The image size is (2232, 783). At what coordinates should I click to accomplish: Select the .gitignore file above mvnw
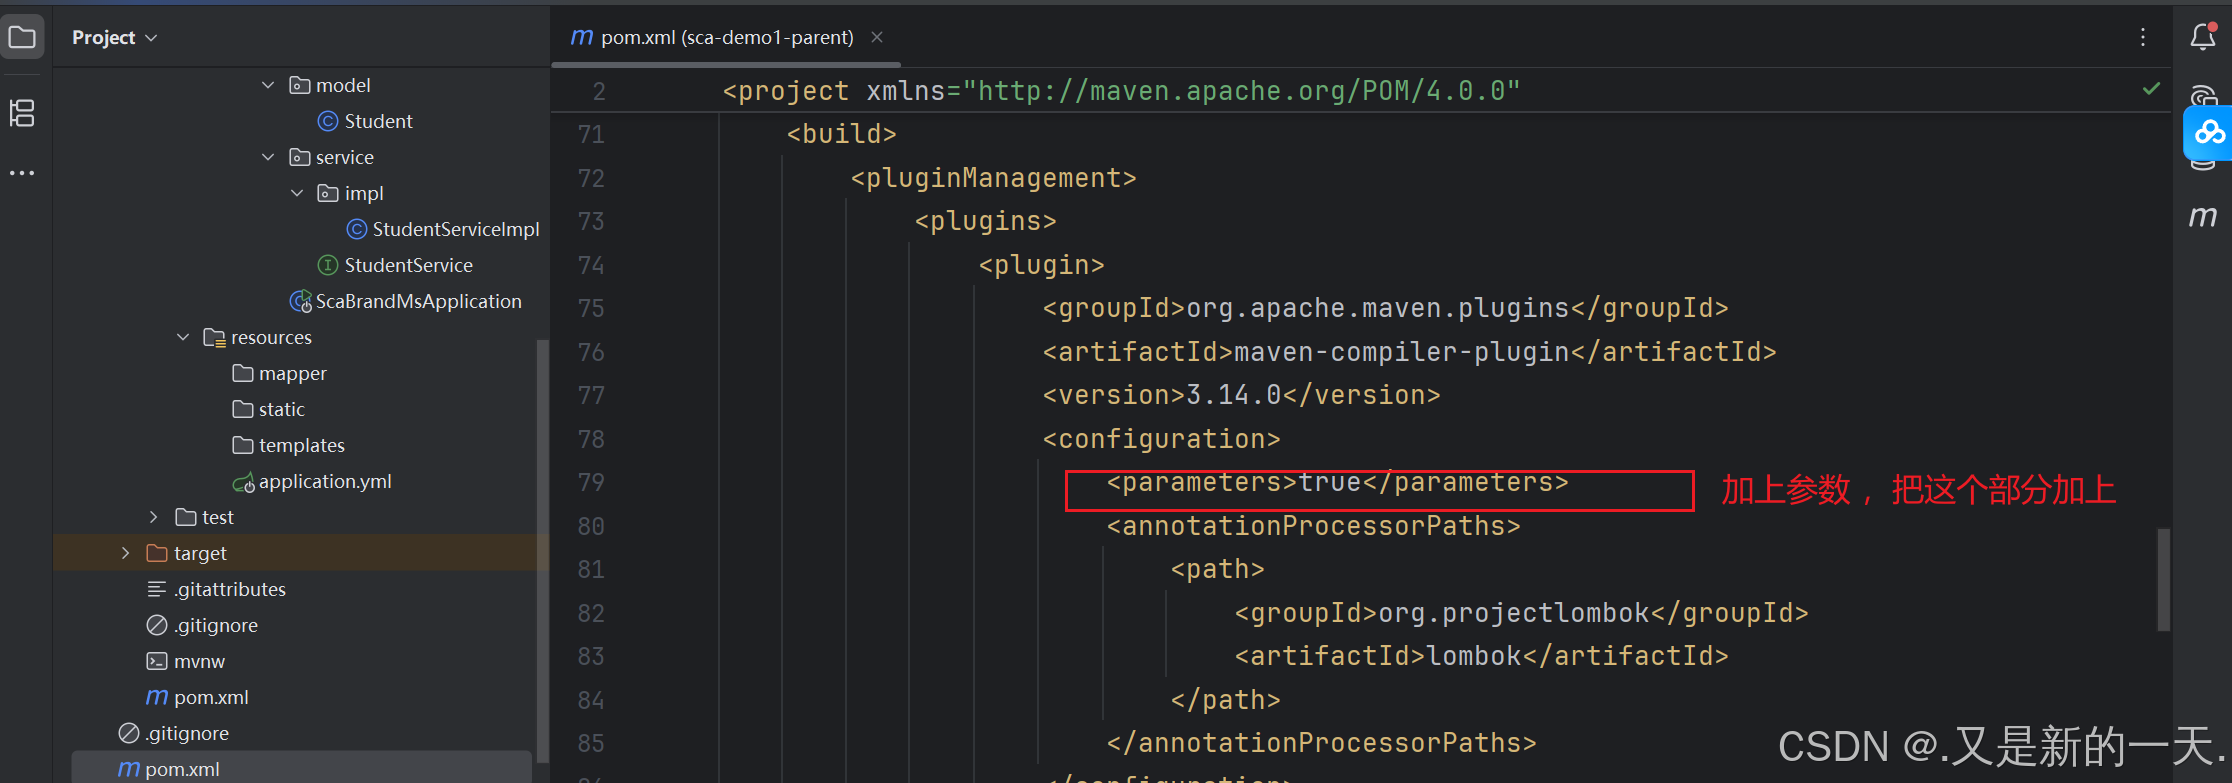[x=216, y=625]
